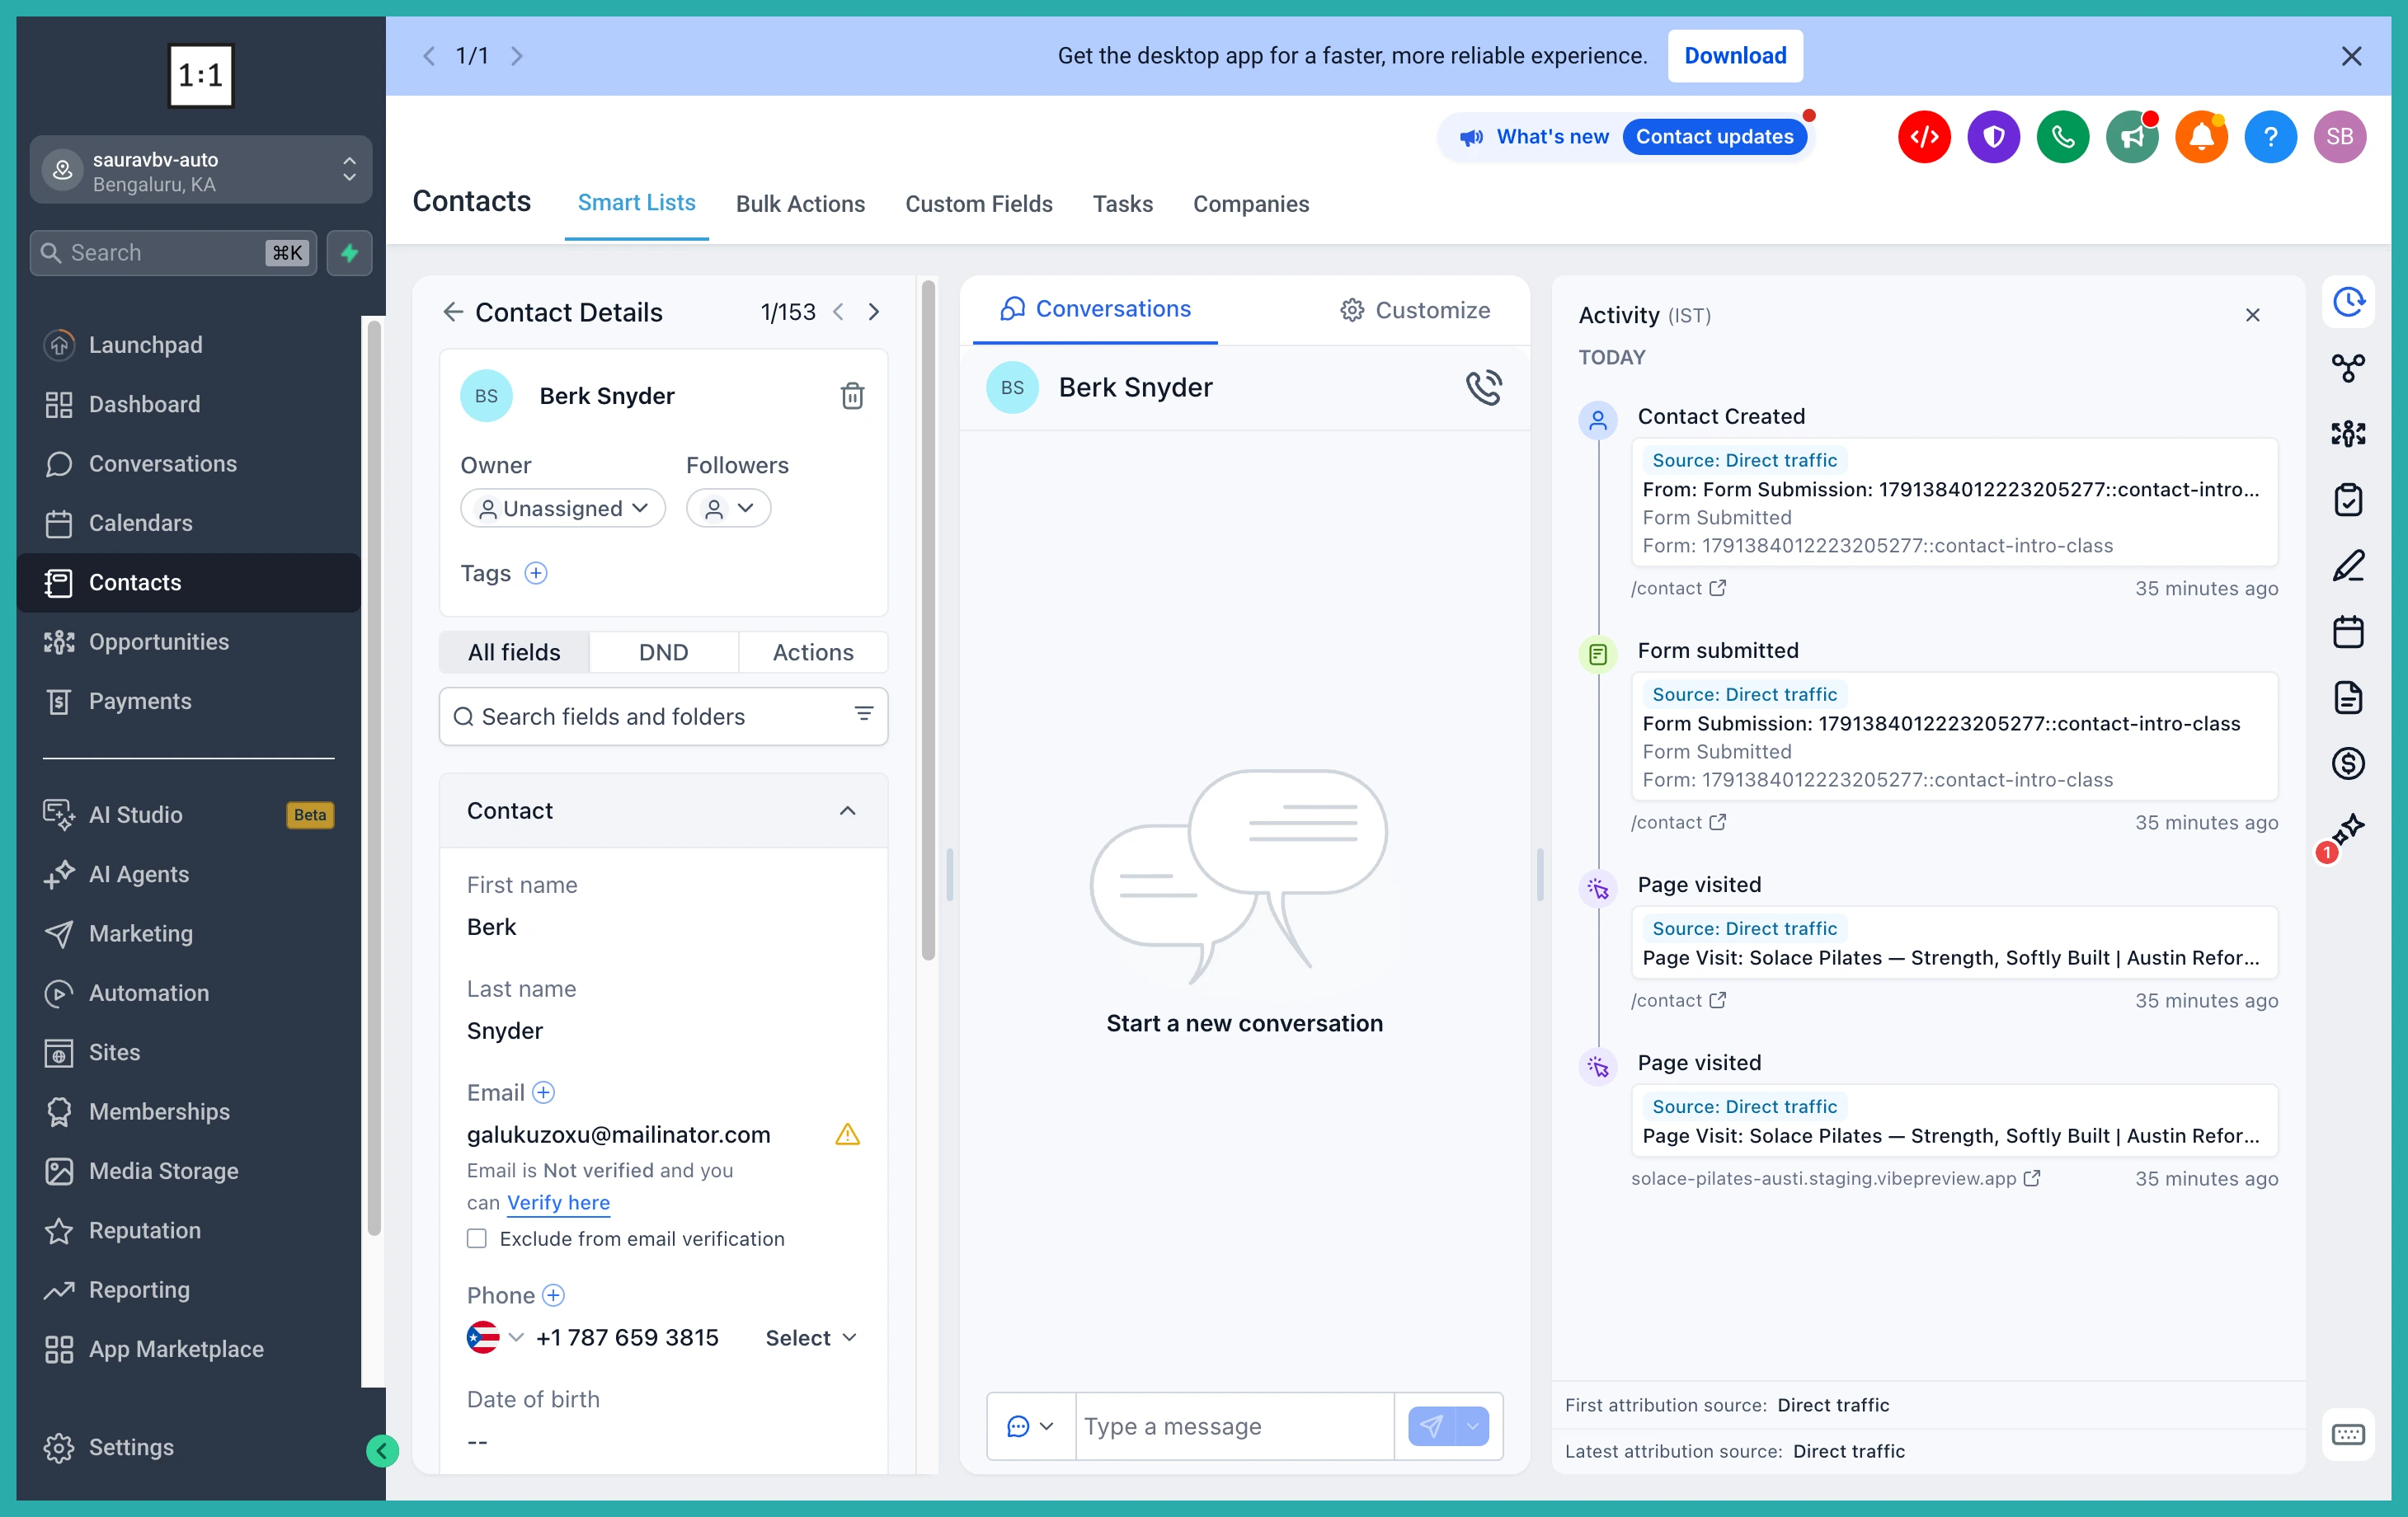2408x1517 pixels.
Task: Open the purple shield icon
Action: click(1993, 137)
